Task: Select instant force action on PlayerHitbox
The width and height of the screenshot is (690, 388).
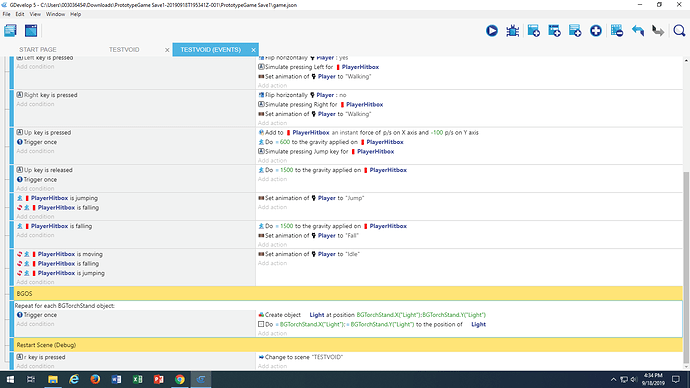Action: coord(369,132)
